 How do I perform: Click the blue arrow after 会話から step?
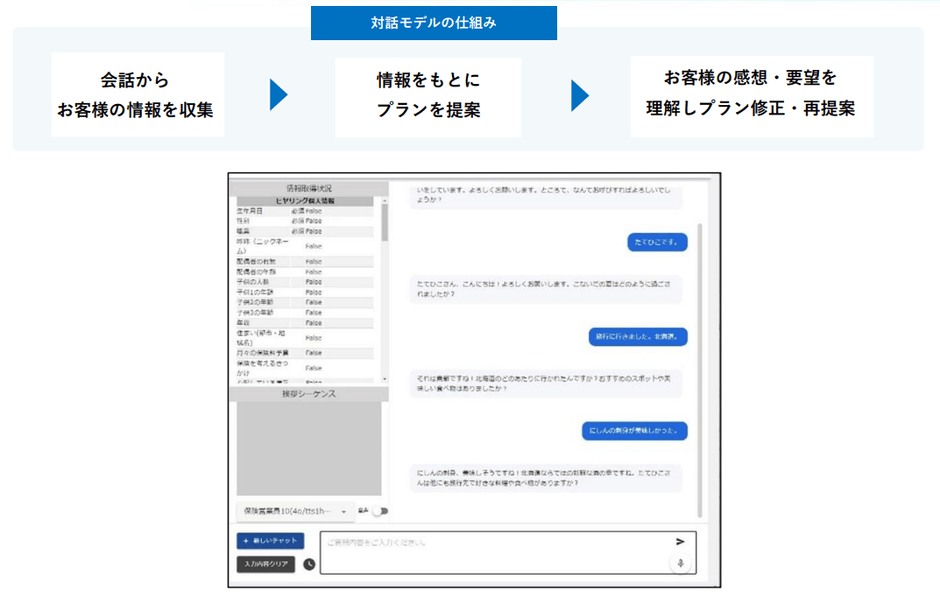(277, 92)
